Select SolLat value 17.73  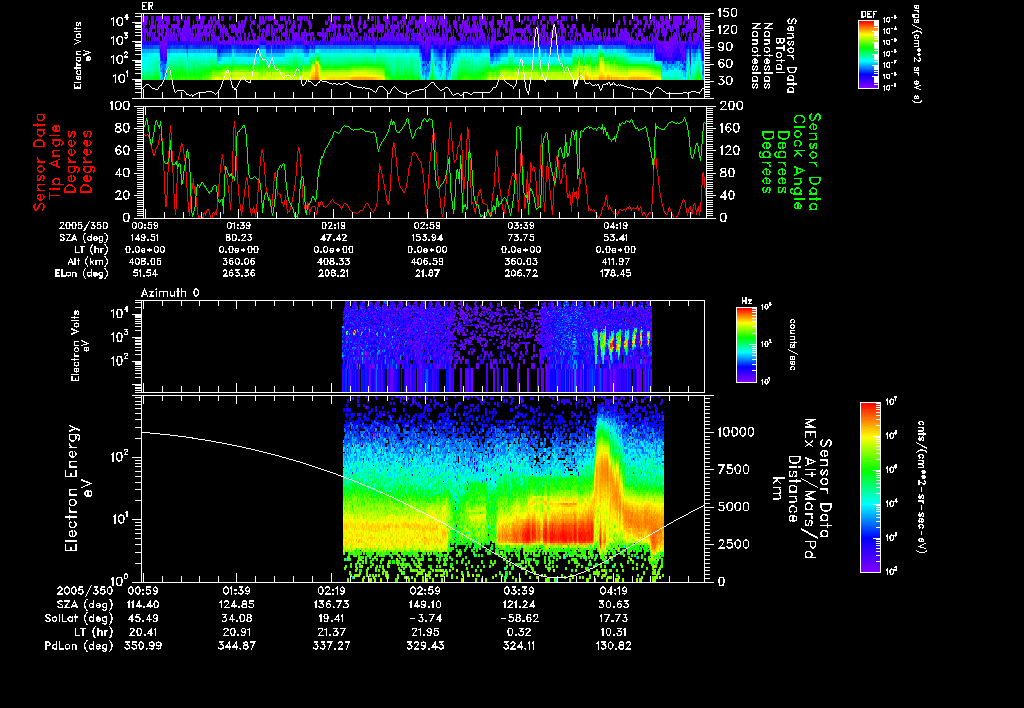(x=614, y=619)
